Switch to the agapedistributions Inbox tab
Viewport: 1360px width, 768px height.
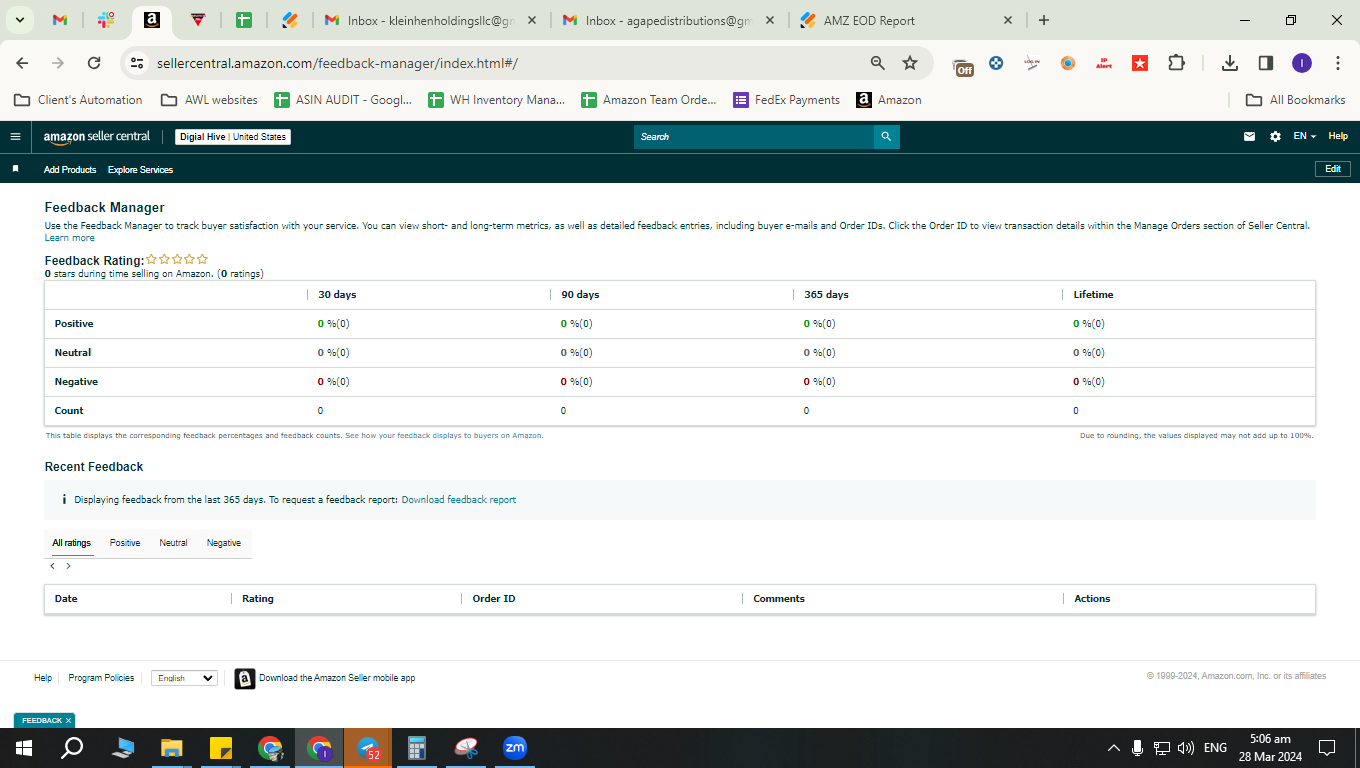(667, 20)
